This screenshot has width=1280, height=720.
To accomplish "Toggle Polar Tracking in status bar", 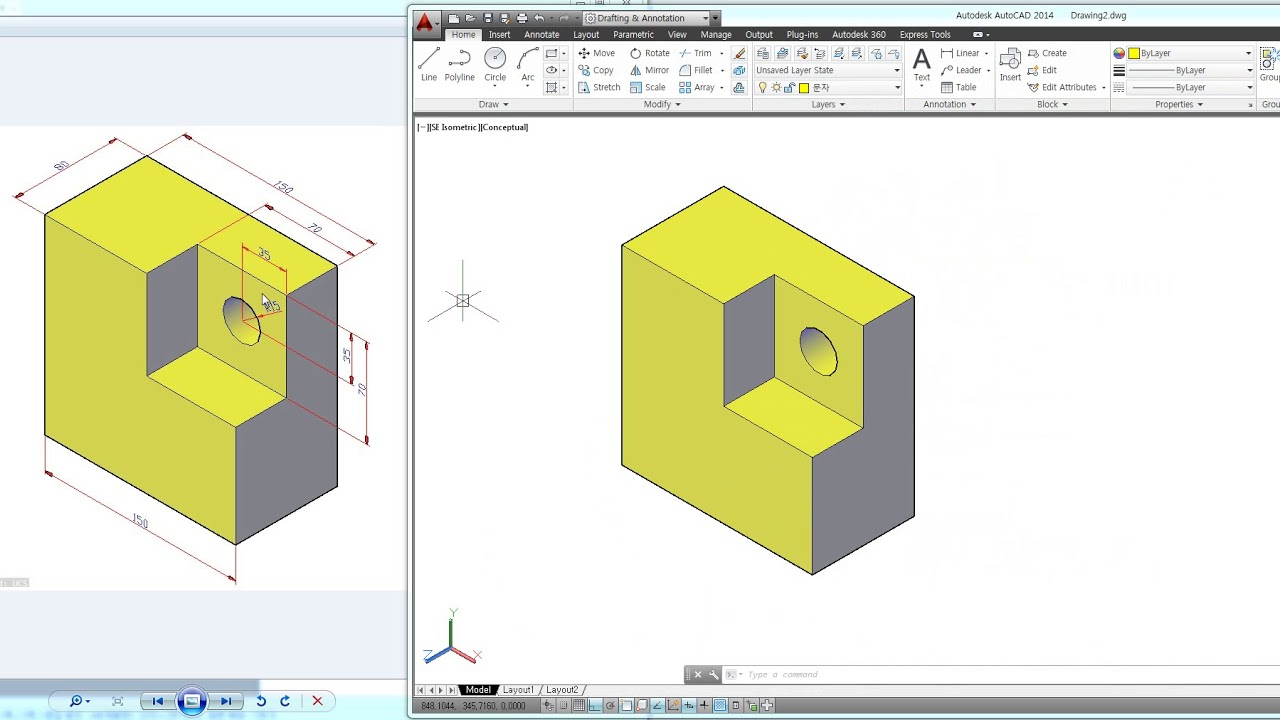I will click(611, 705).
